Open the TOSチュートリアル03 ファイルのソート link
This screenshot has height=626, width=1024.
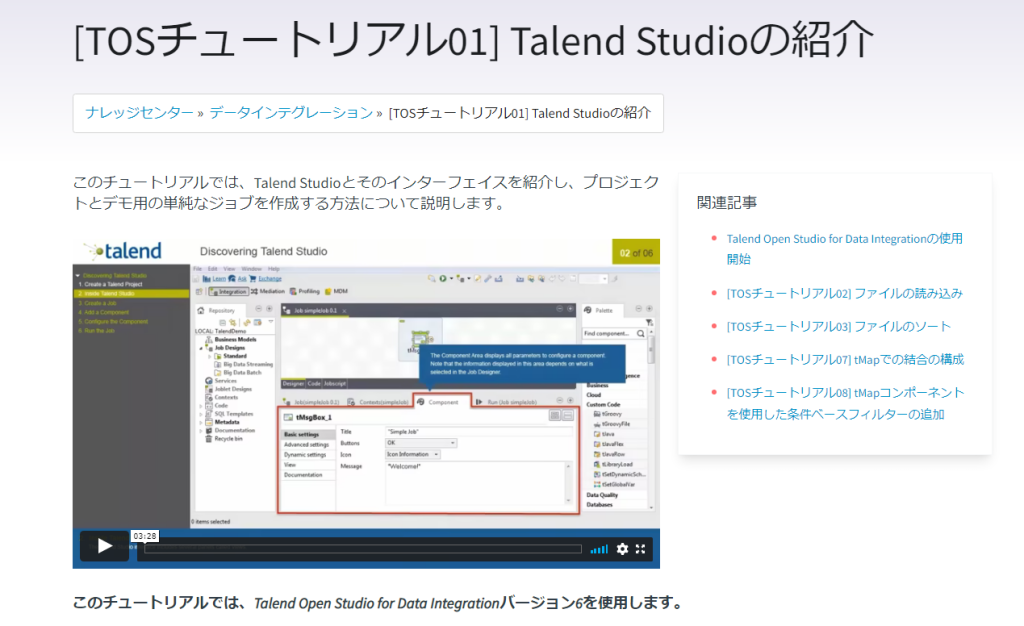coord(839,326)
